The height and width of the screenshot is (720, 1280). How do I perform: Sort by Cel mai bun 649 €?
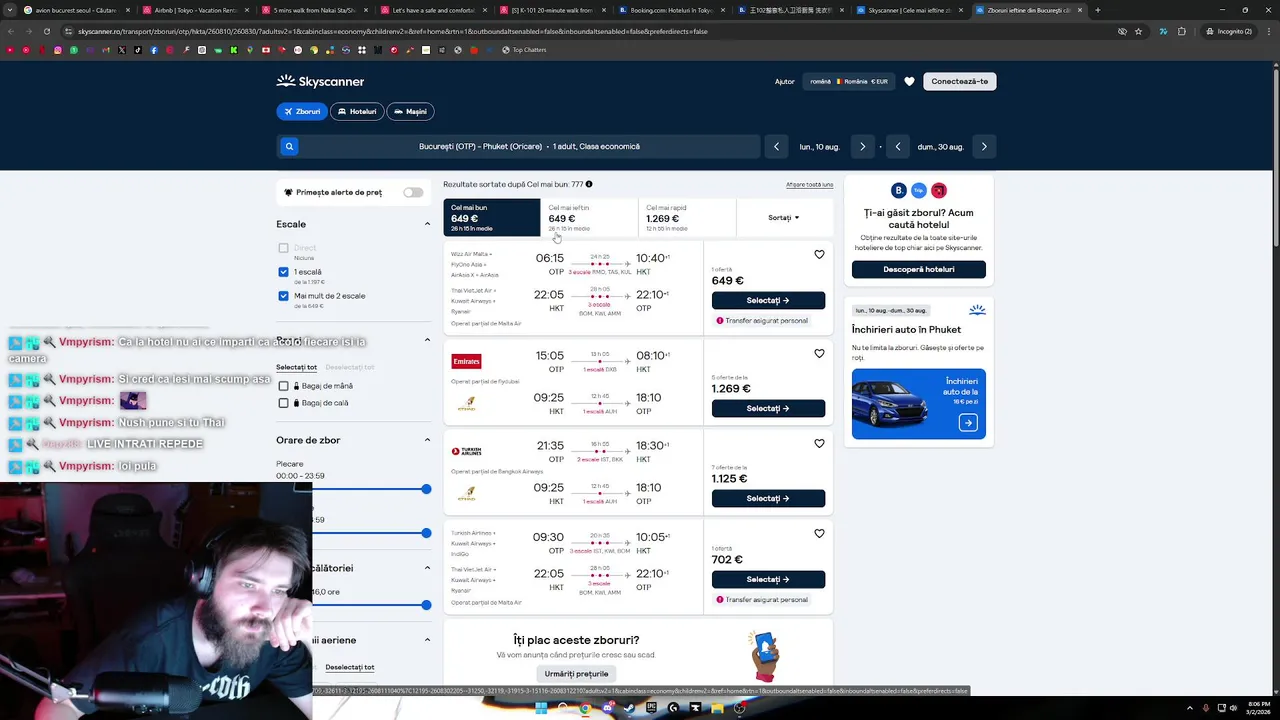click(x=492, y=217)
